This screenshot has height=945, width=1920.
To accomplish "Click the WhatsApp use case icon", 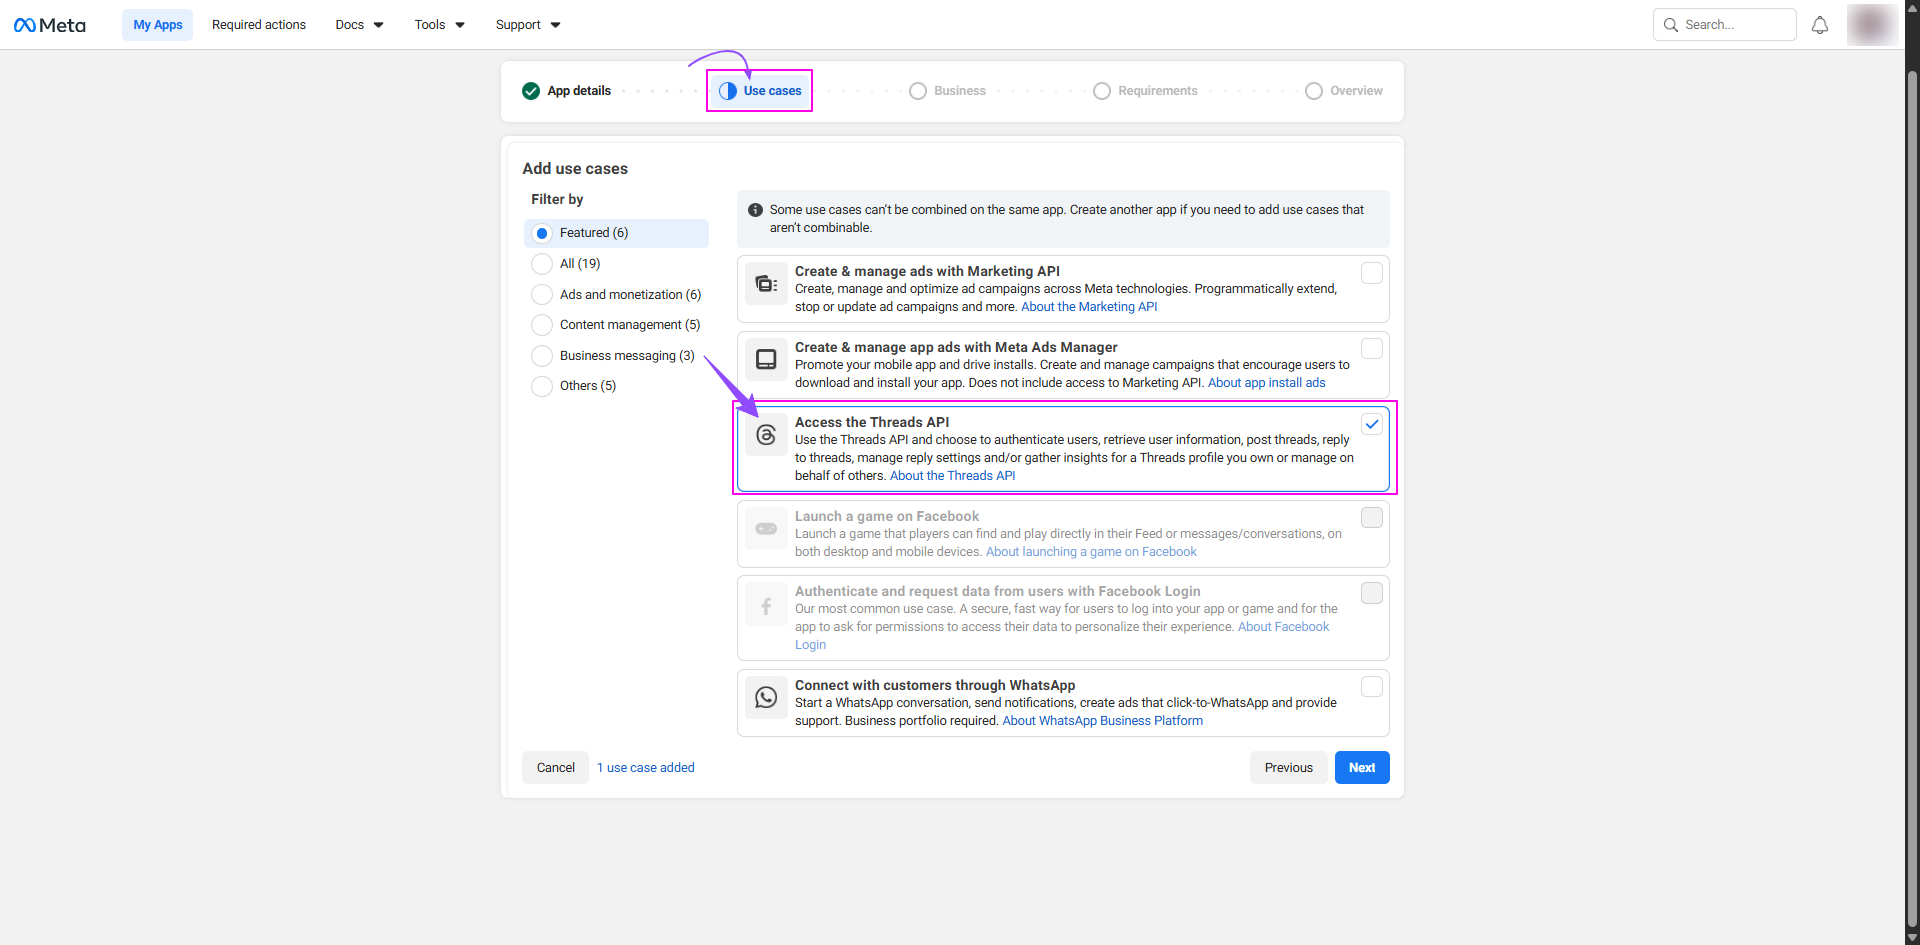I will (766, 697).
